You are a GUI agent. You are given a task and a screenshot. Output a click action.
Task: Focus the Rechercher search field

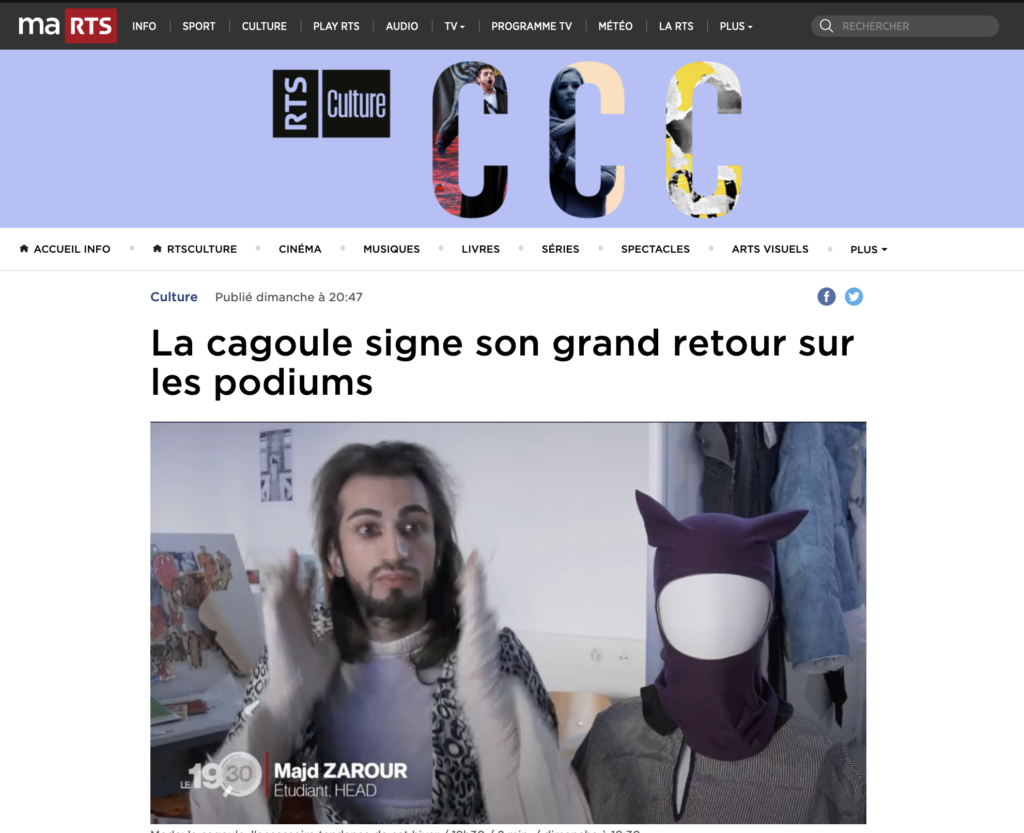coord(905,26)
